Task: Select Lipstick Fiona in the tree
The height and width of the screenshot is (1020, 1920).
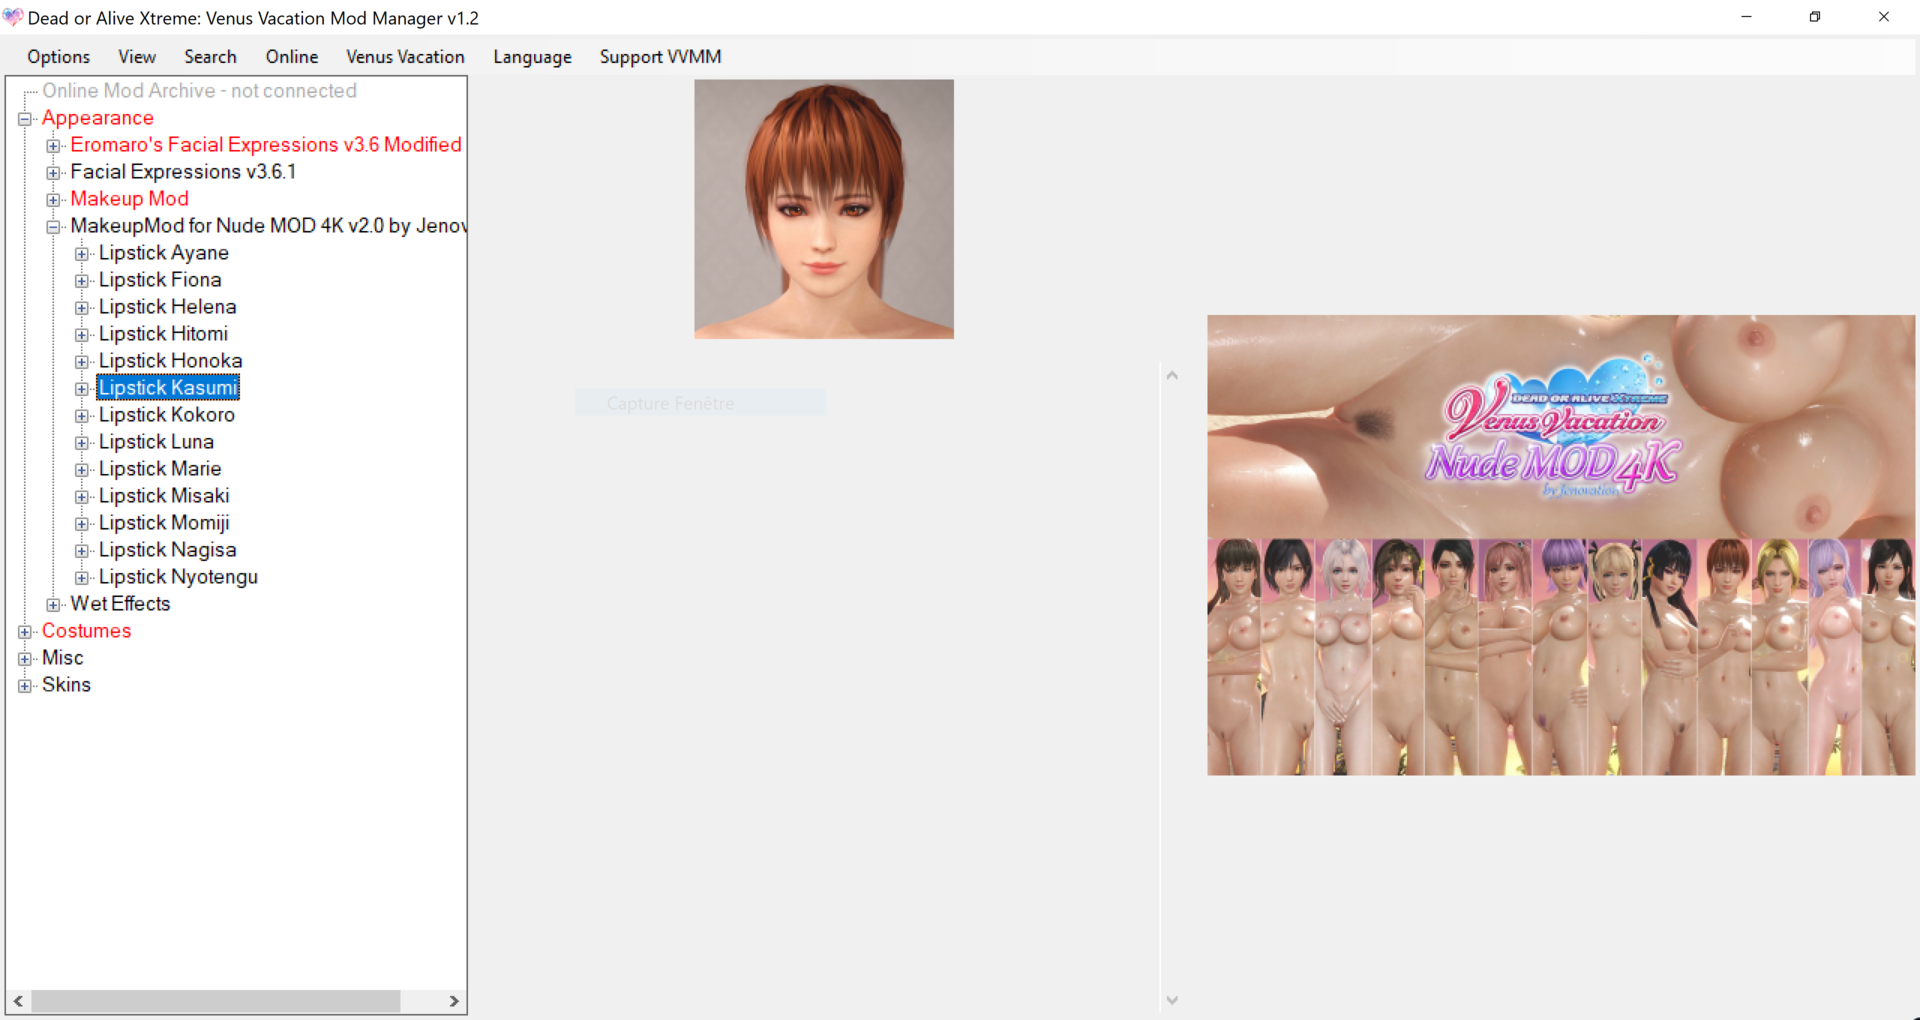Action: pos(160,280)
